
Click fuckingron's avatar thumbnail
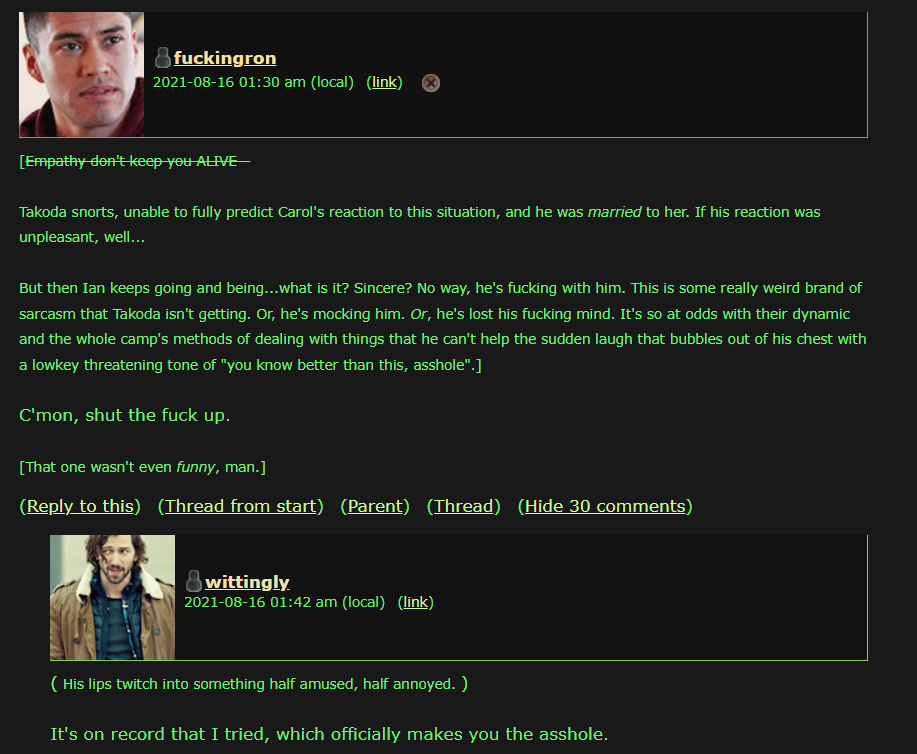(x=81, y=75)
